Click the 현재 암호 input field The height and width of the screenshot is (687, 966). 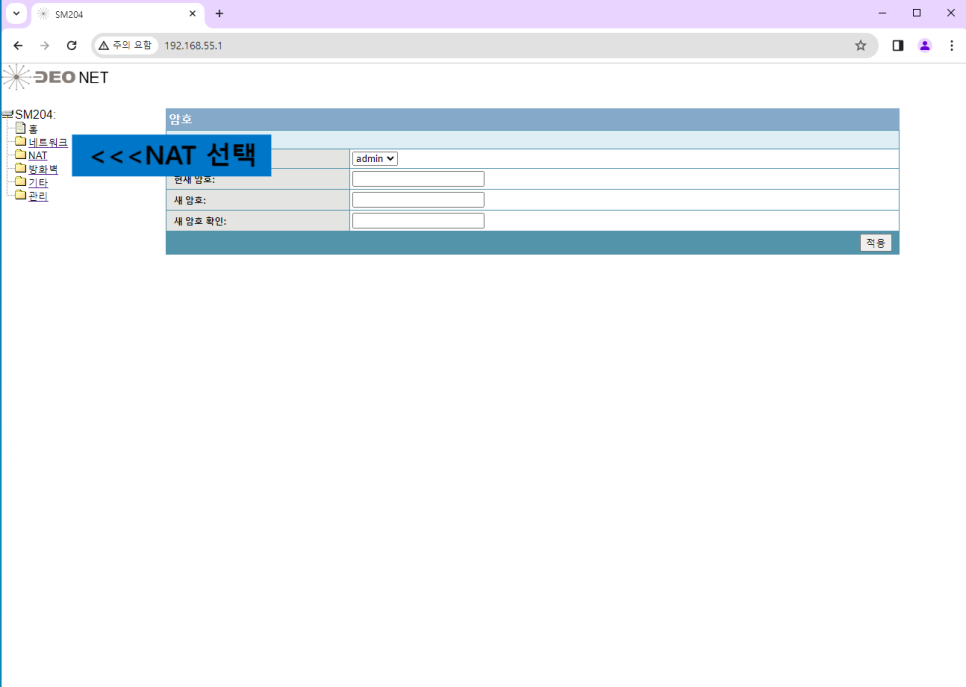418,179
